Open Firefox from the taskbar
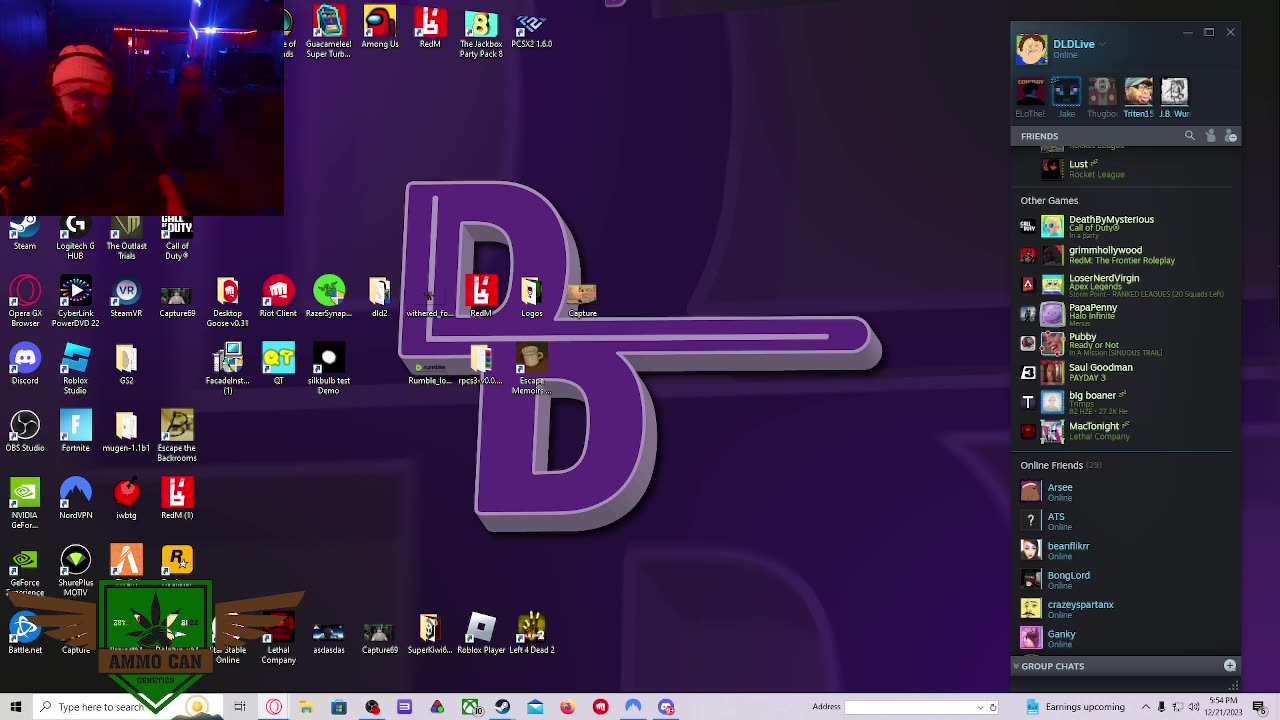 (x=567, y=707)
